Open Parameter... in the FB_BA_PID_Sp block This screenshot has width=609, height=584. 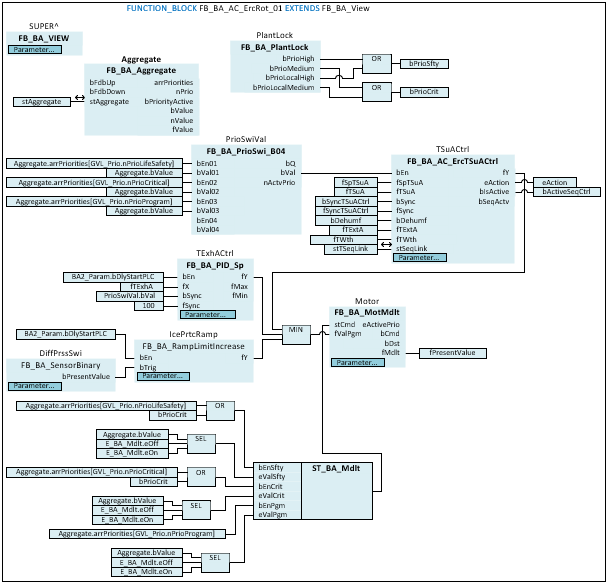click(208, 315)
